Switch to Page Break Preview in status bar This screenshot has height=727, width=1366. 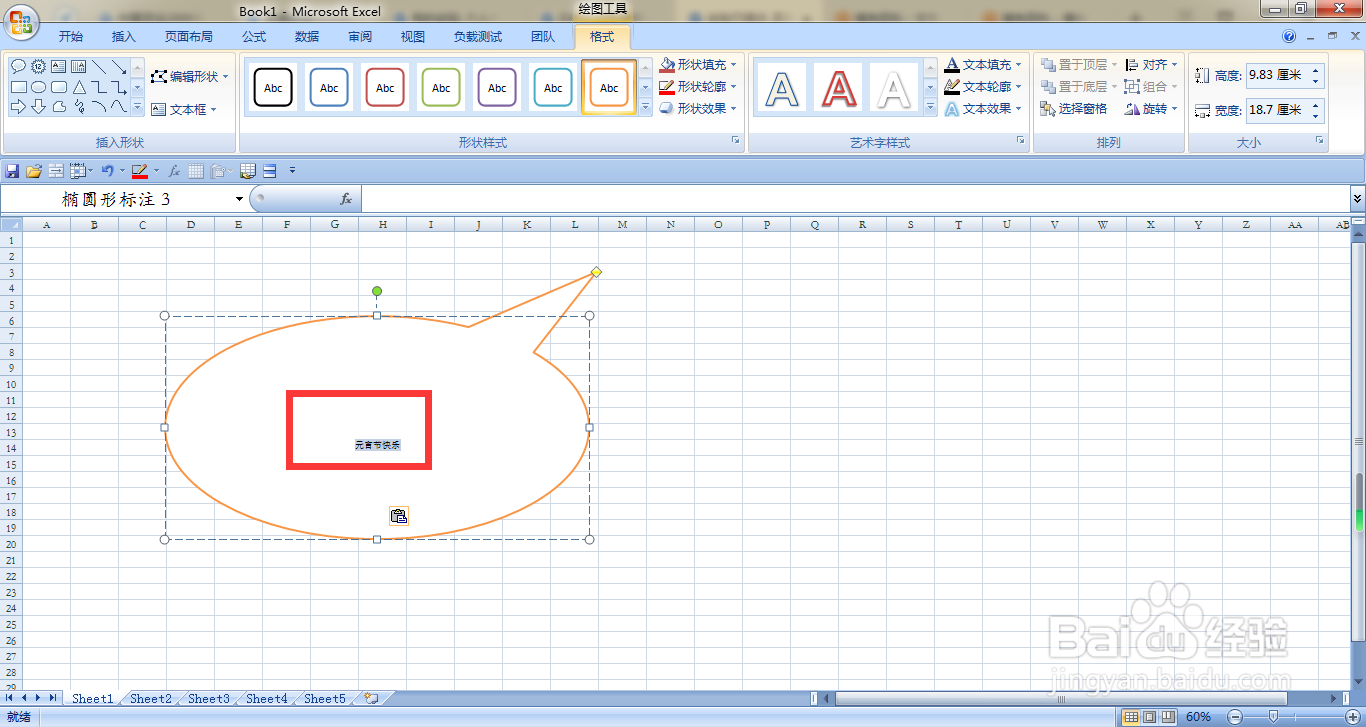click(1168, 717)
